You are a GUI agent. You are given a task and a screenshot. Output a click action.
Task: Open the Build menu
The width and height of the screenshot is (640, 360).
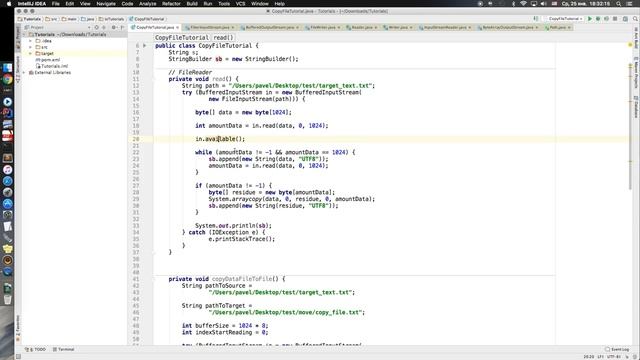192,4
